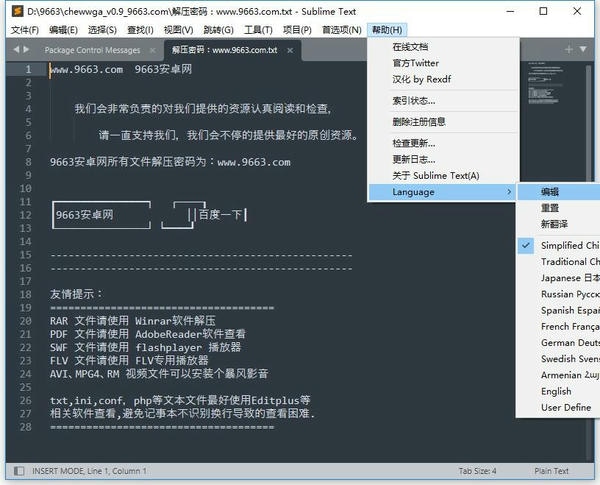Select Swedish language option
Screen dimensions: 600x485
[x=559, y=359]
